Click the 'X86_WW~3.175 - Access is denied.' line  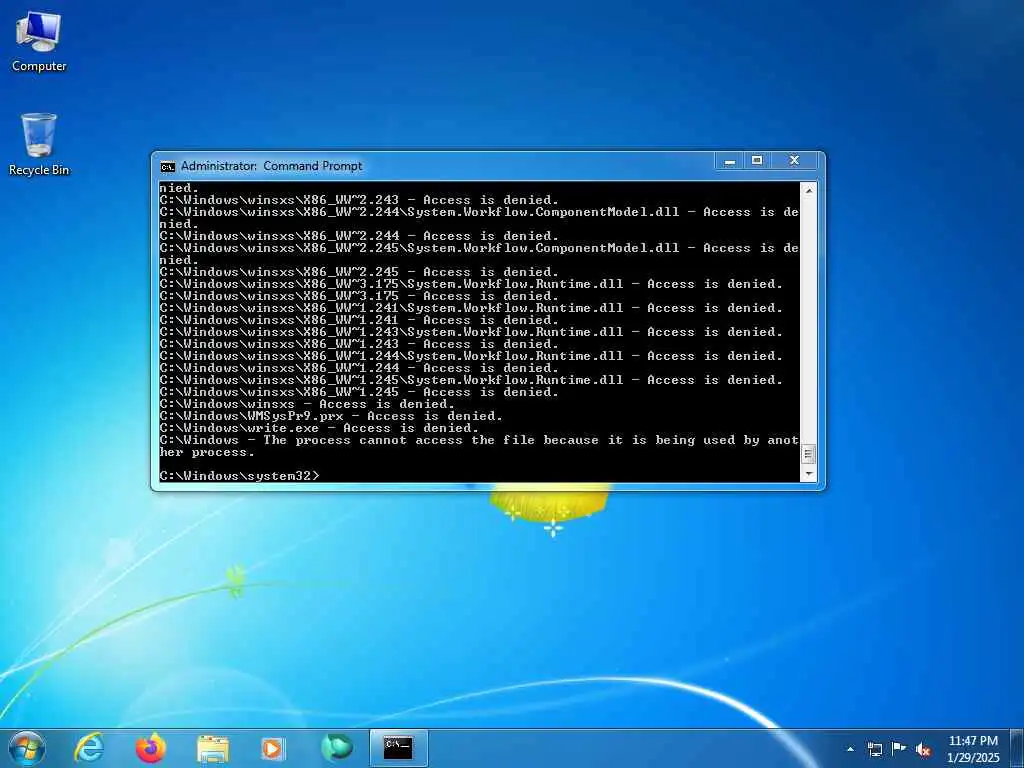[359, 296]
